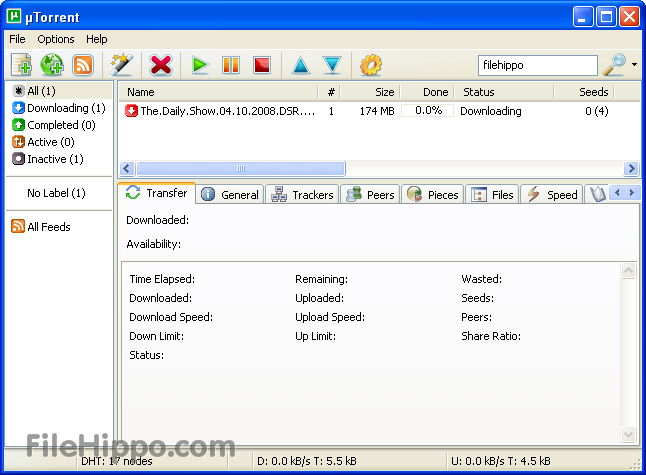
Task: Click the details pane scroll down arrow
Action: tap(629, 434)
